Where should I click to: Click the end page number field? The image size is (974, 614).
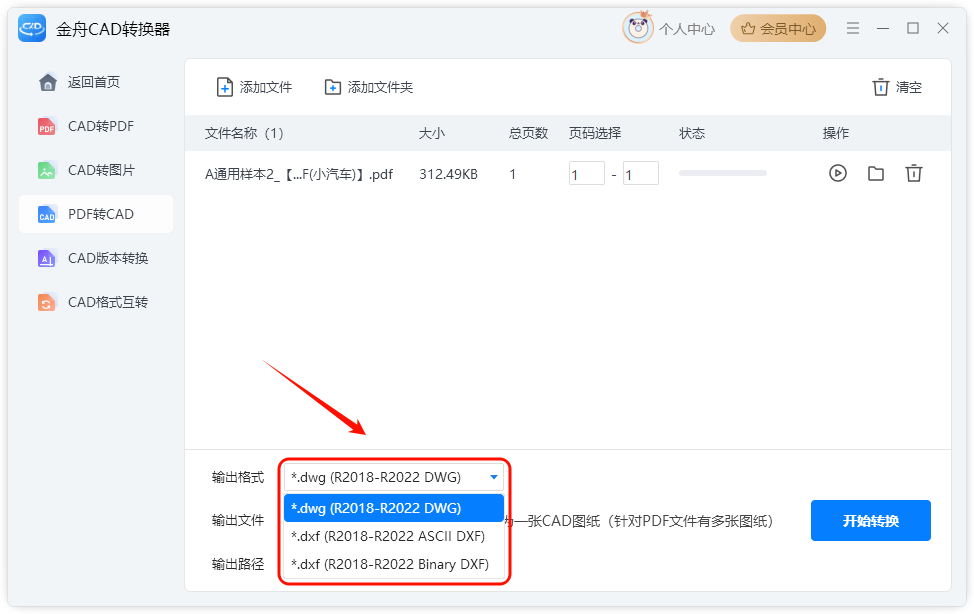point(640,173)
